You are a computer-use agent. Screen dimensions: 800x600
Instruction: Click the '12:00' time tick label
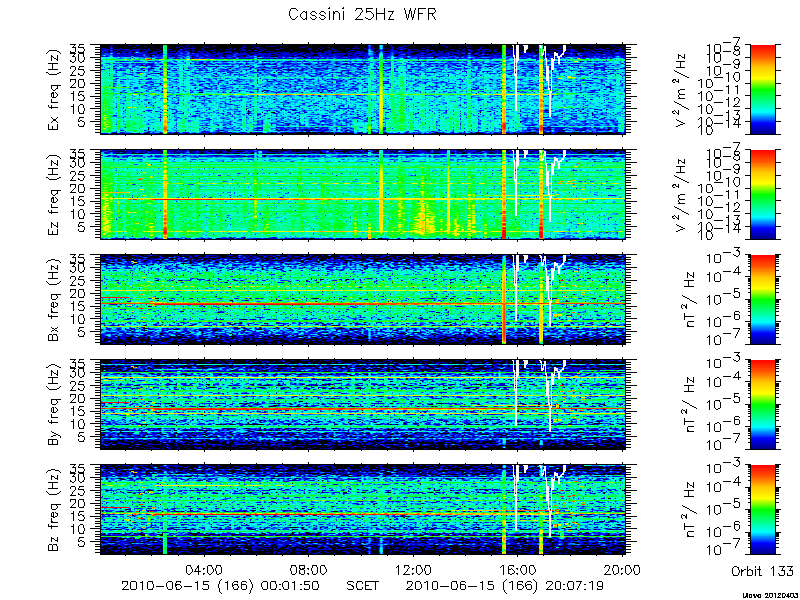pos(414,569)
